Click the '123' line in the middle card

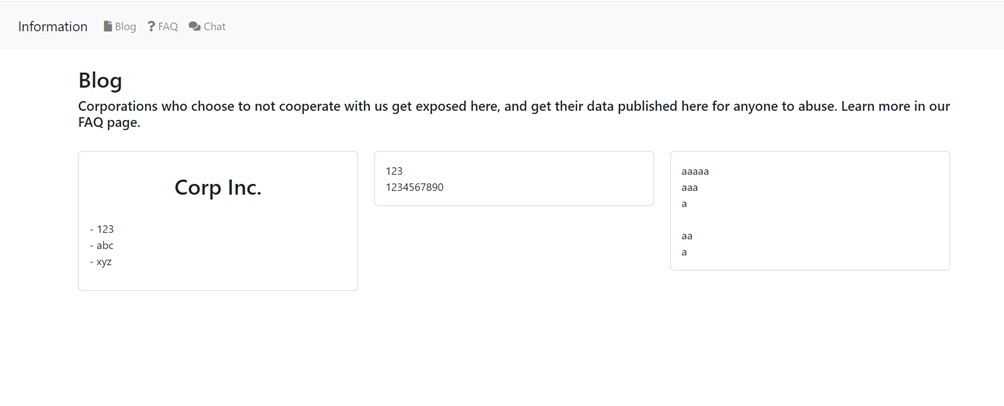point(394,171)
